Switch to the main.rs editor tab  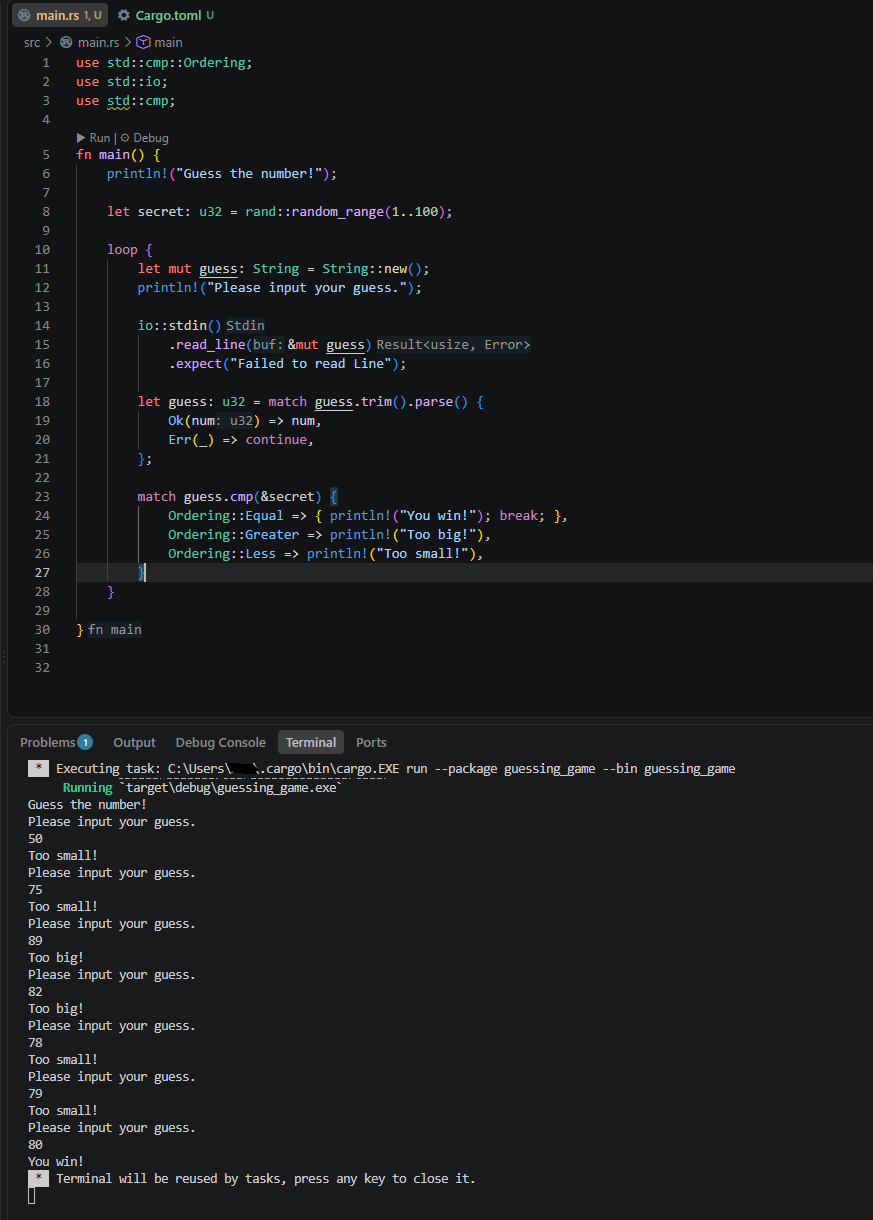(x=59, y=15)
